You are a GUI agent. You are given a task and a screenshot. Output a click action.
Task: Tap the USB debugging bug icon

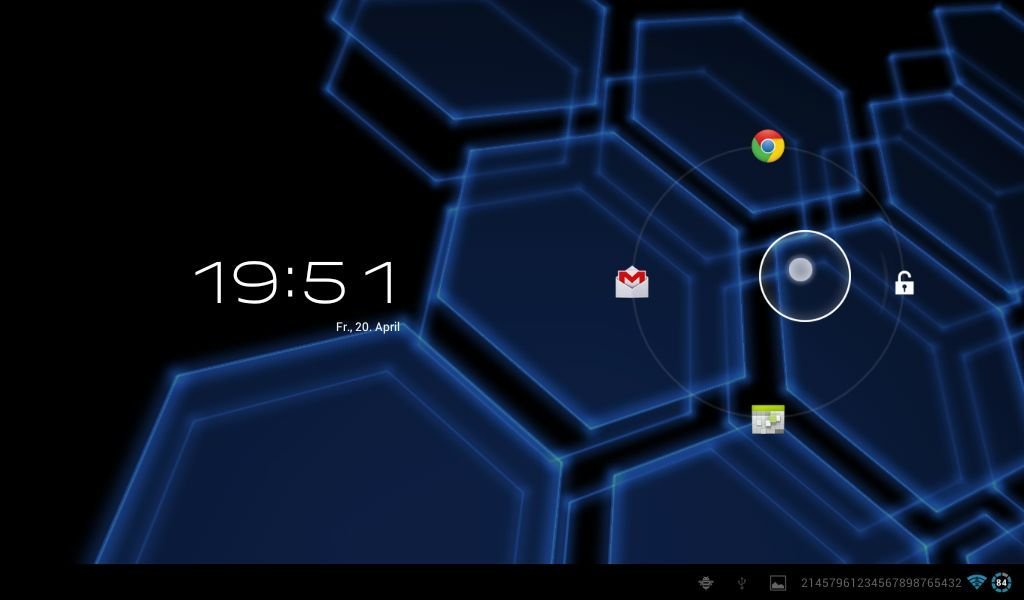pos(706,582)
